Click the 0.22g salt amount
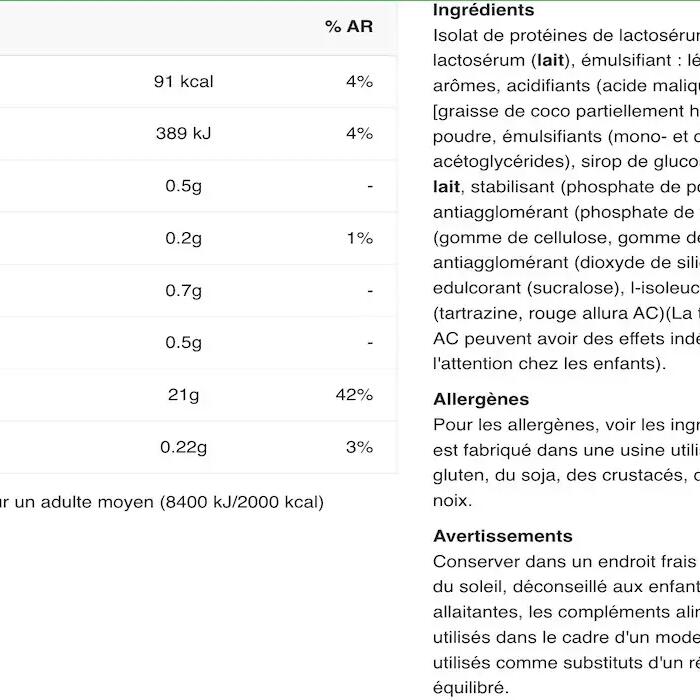 coord(183,447)
